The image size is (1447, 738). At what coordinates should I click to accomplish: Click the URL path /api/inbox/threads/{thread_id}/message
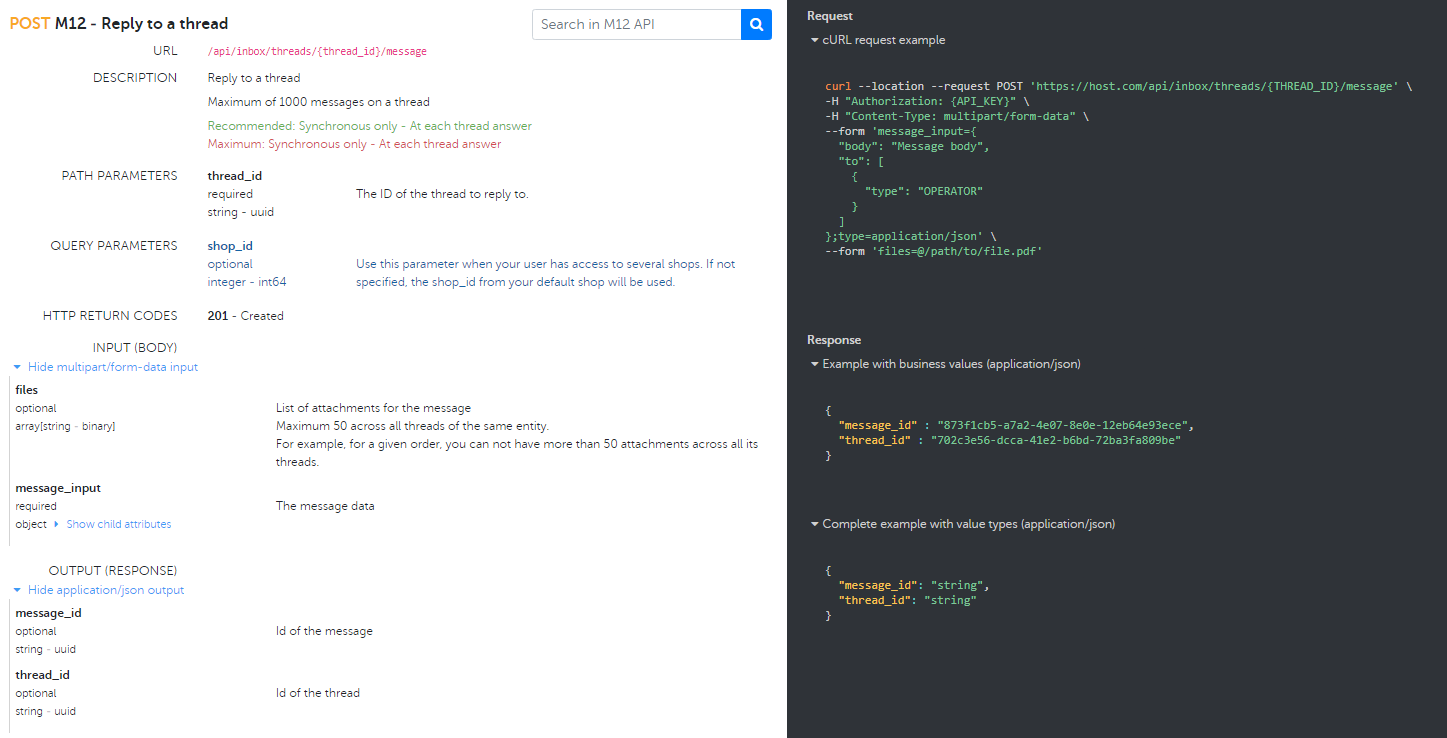pyautogui.click(x=317, y=51)
